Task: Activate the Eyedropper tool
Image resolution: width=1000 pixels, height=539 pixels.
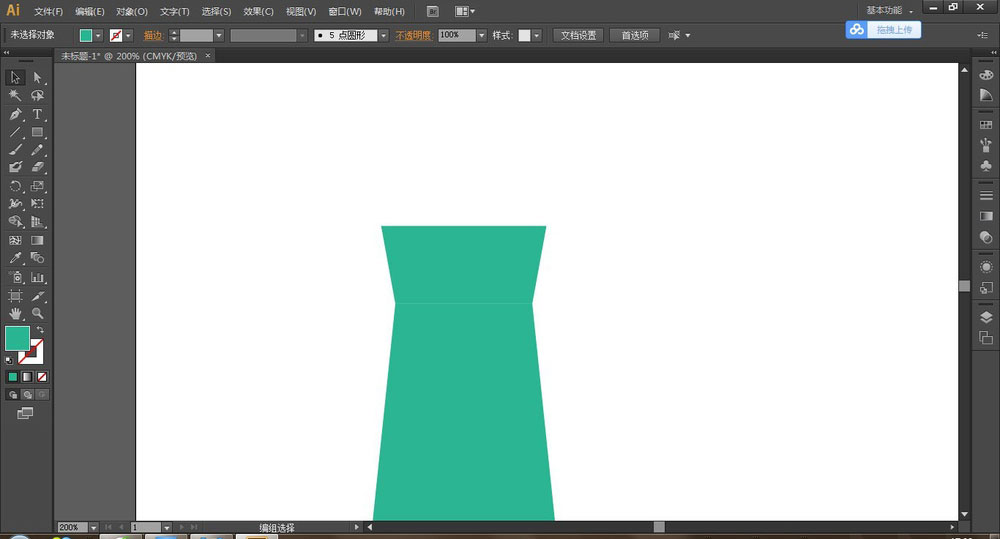Action: coord(16,258)
